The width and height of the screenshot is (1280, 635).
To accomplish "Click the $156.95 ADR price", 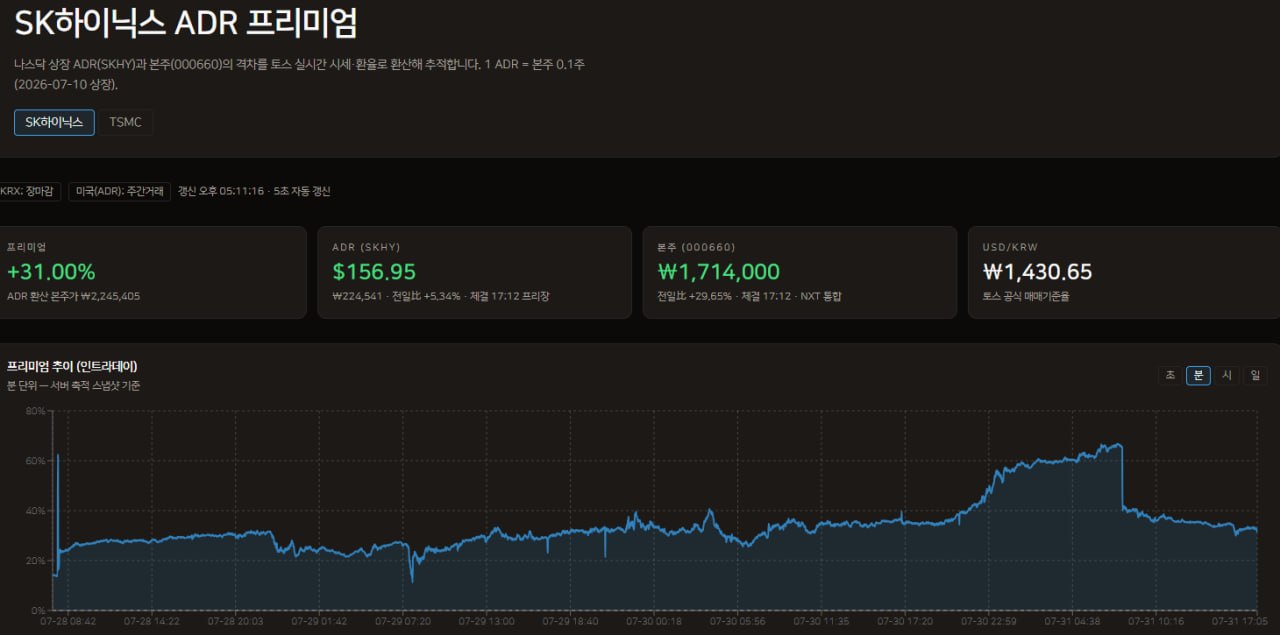I will (374, 272).
